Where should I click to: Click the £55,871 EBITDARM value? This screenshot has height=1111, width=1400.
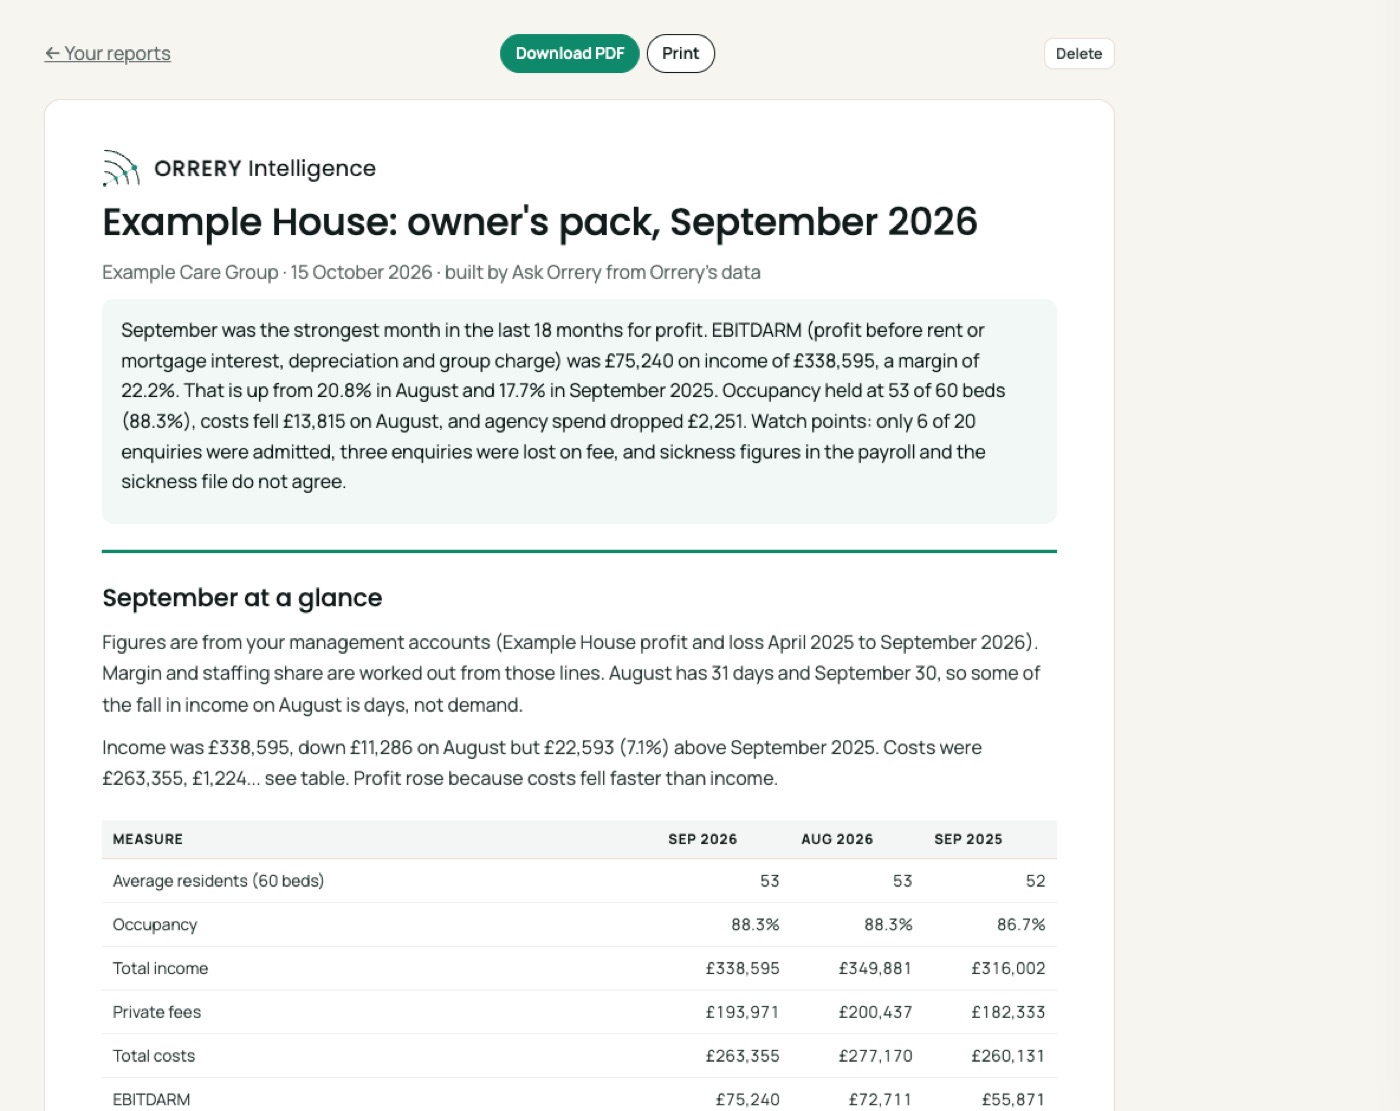[x=1013, y=1100]
